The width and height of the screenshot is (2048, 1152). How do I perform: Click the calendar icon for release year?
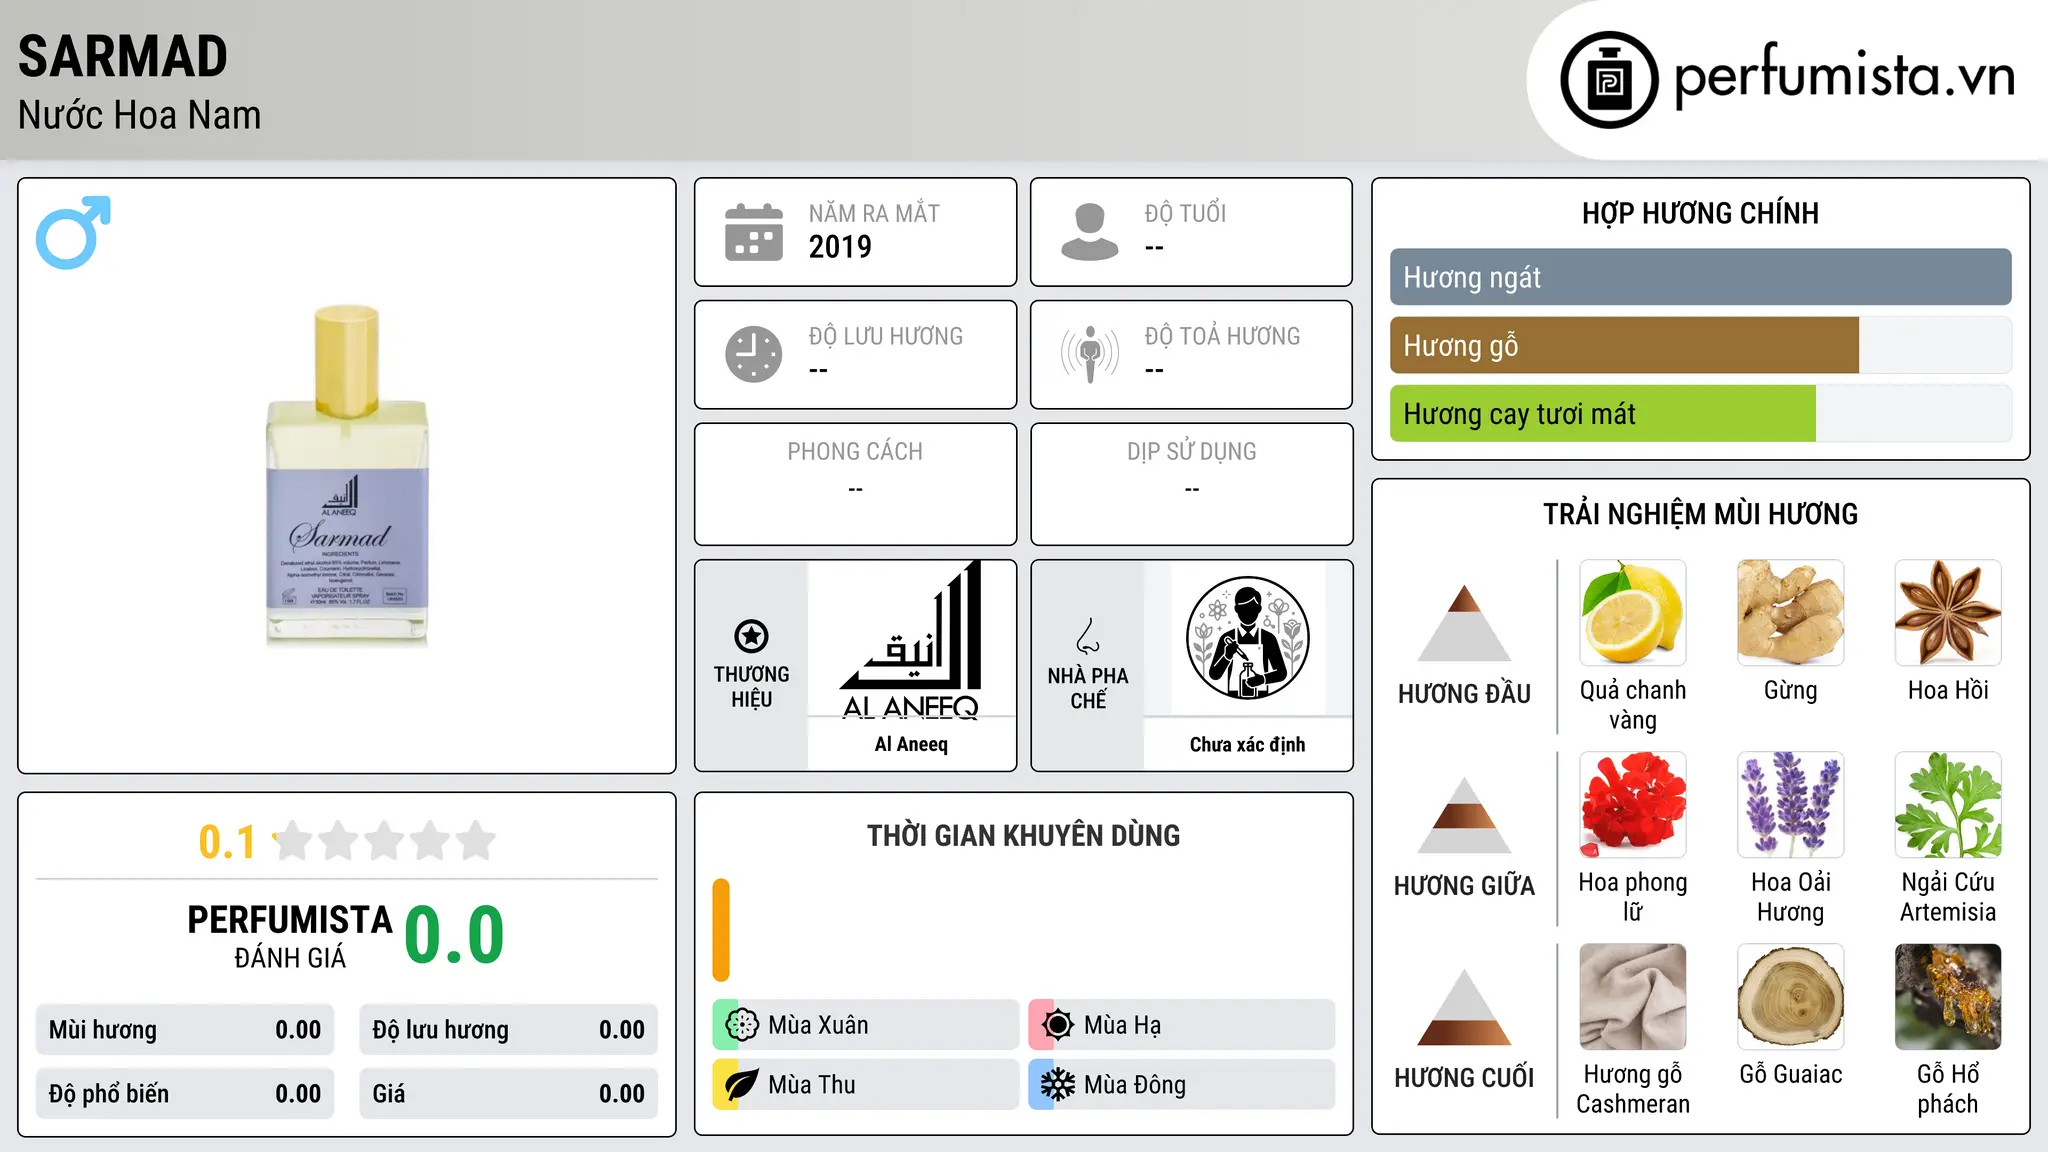(754, 232)
